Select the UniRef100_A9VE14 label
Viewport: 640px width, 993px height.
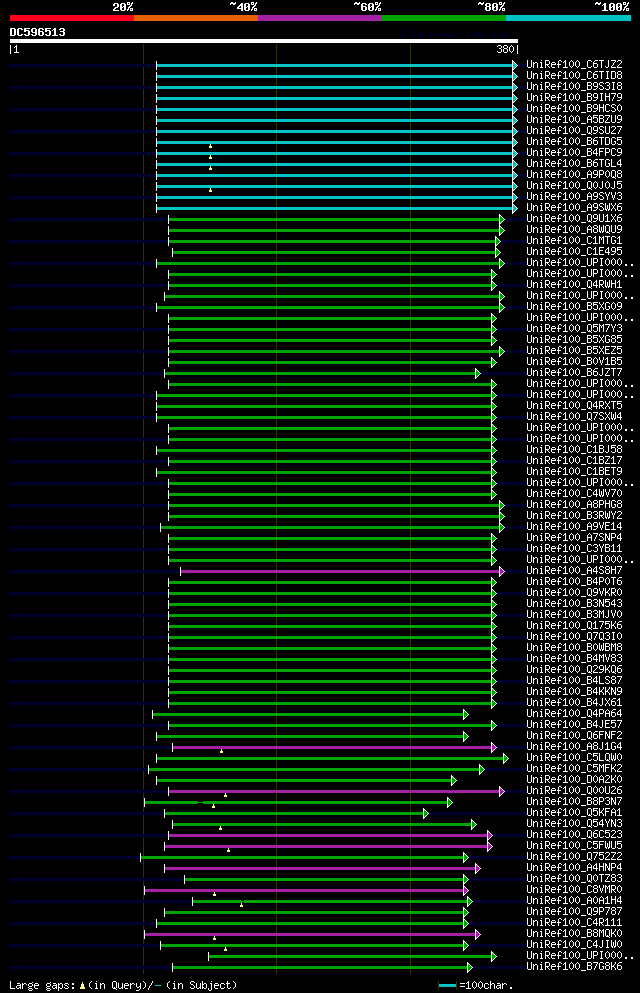pyautogui.click(x=574, y=526)
